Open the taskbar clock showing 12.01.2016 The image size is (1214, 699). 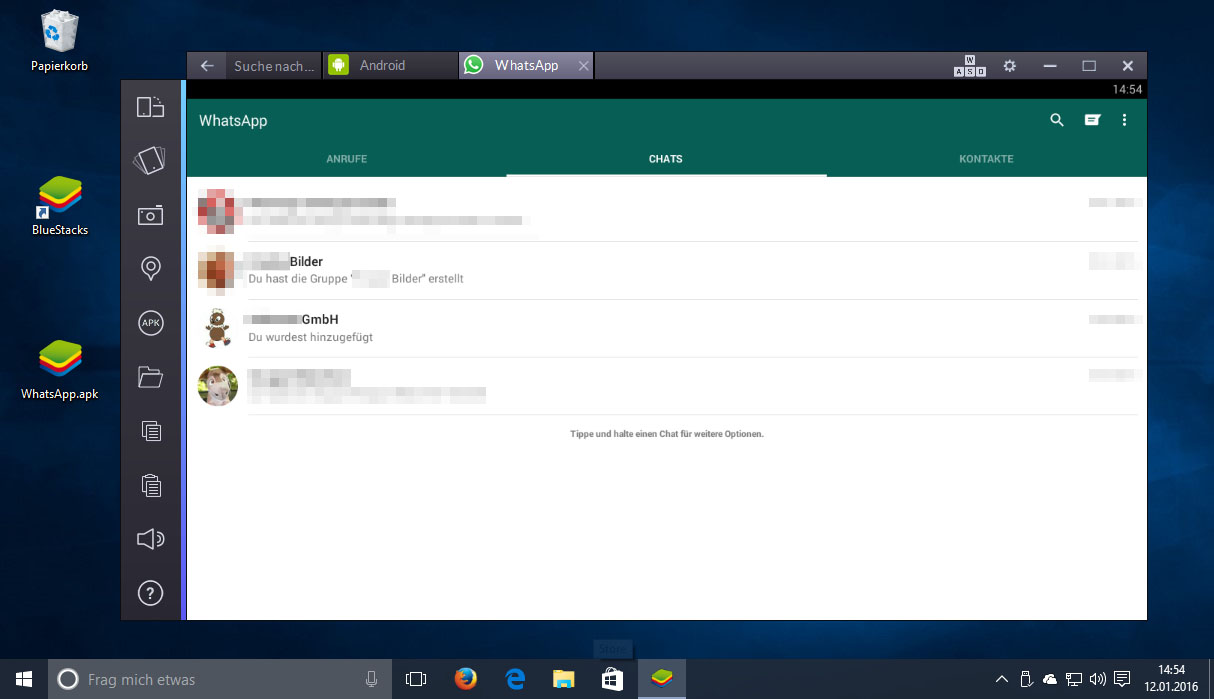click(x=1172, y=679)
